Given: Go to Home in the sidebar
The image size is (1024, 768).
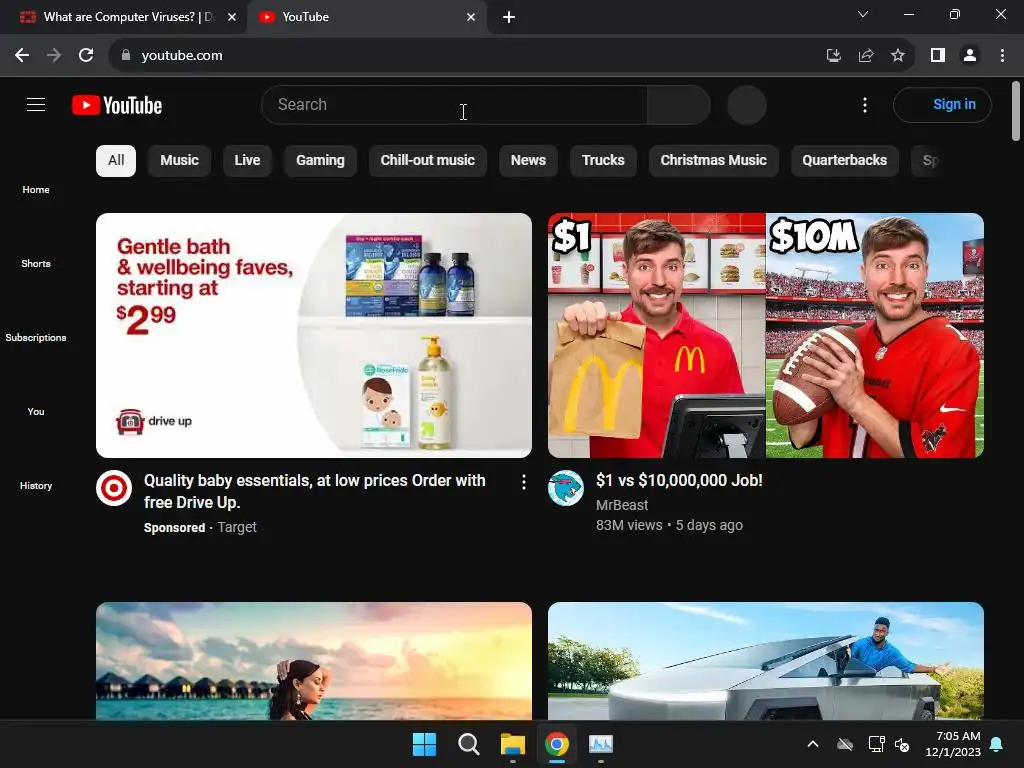Looking at the screenshot, I should 36,189.
